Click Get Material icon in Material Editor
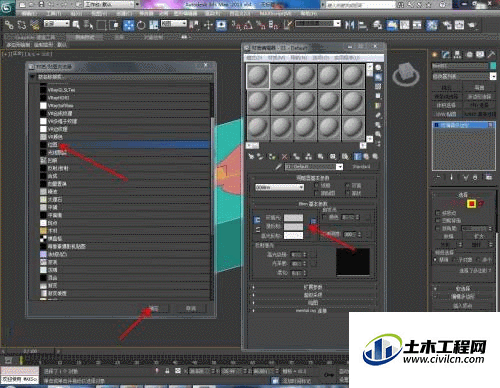Image resolution: width=500 pixels, height=388 pixels. tap(251, 156)
